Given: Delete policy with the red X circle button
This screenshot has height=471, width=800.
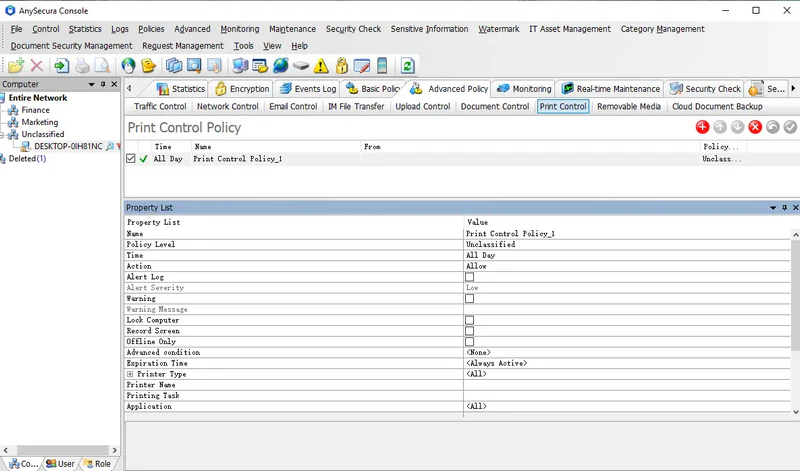Looking at the screenshot, I should (755, 127).
